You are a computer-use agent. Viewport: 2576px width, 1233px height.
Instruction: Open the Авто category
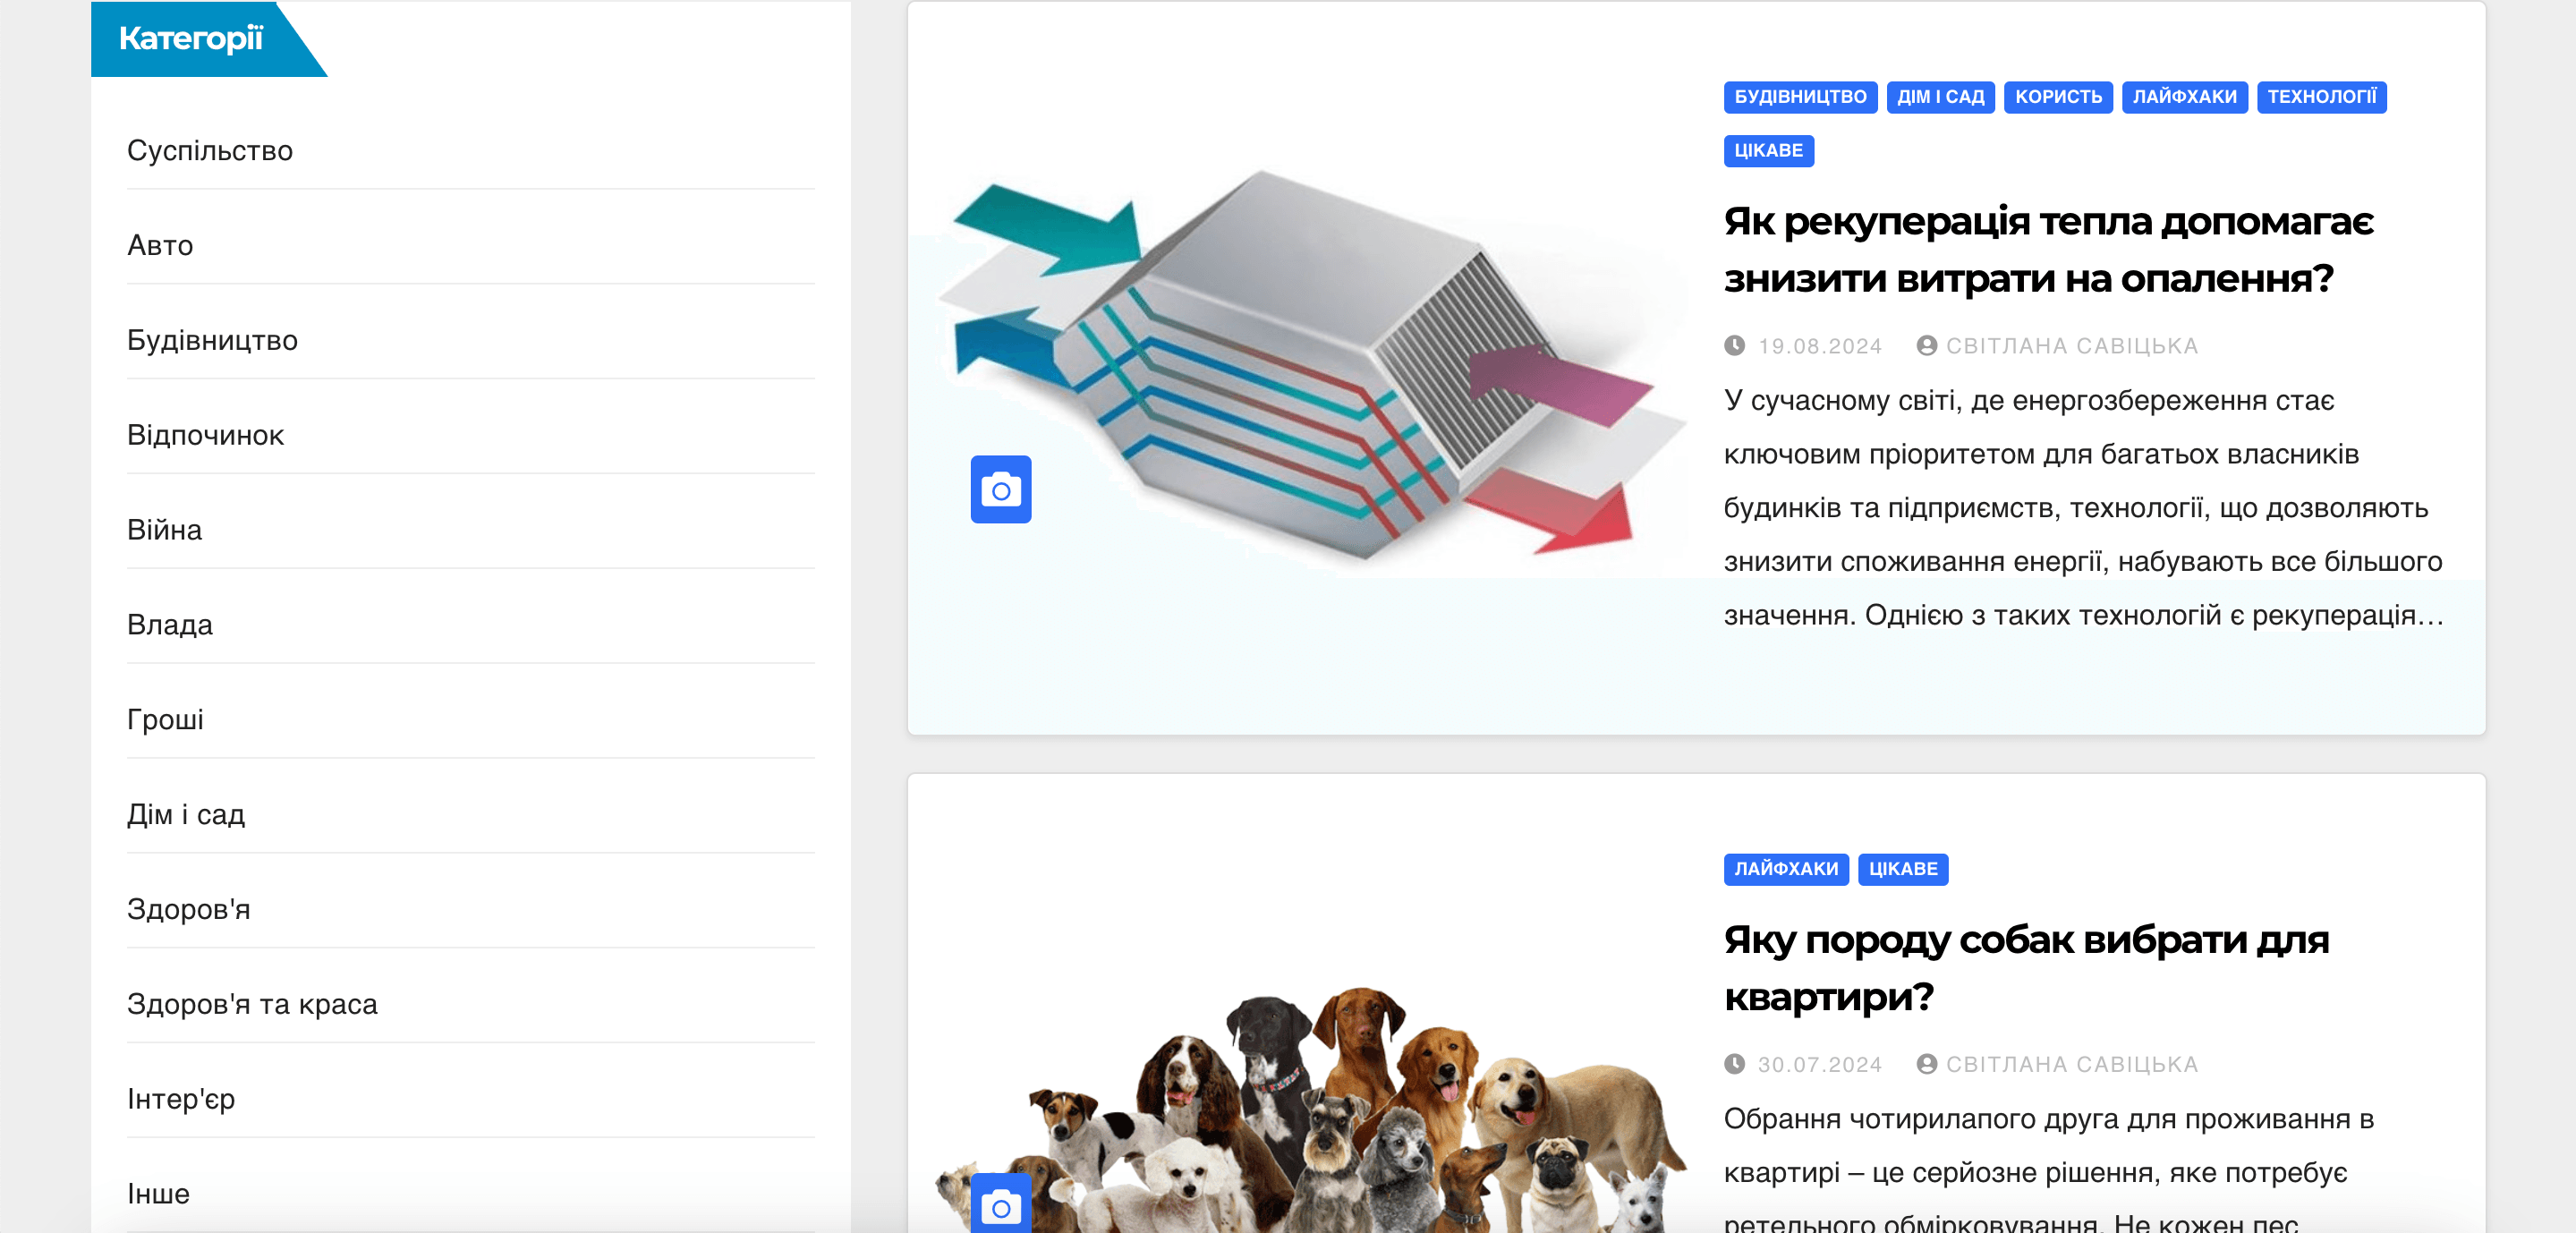pyautogui.click(x=160, y=246)
